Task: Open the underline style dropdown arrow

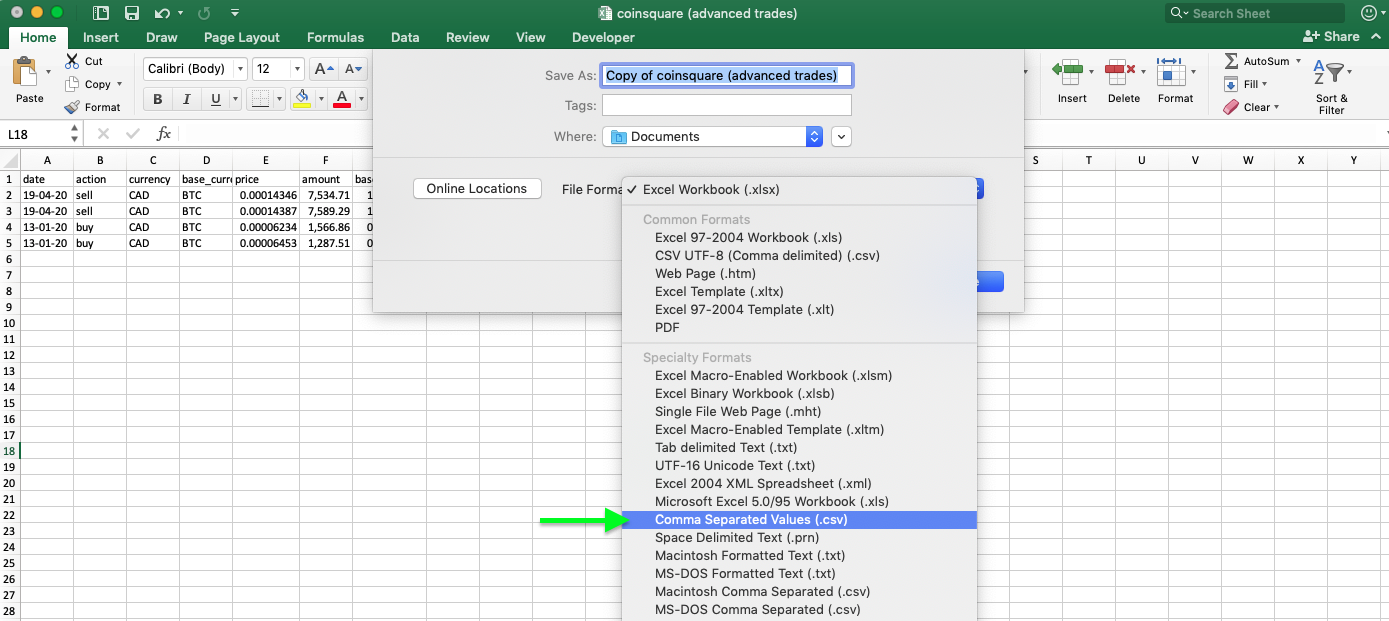Action: coord(235,99)
